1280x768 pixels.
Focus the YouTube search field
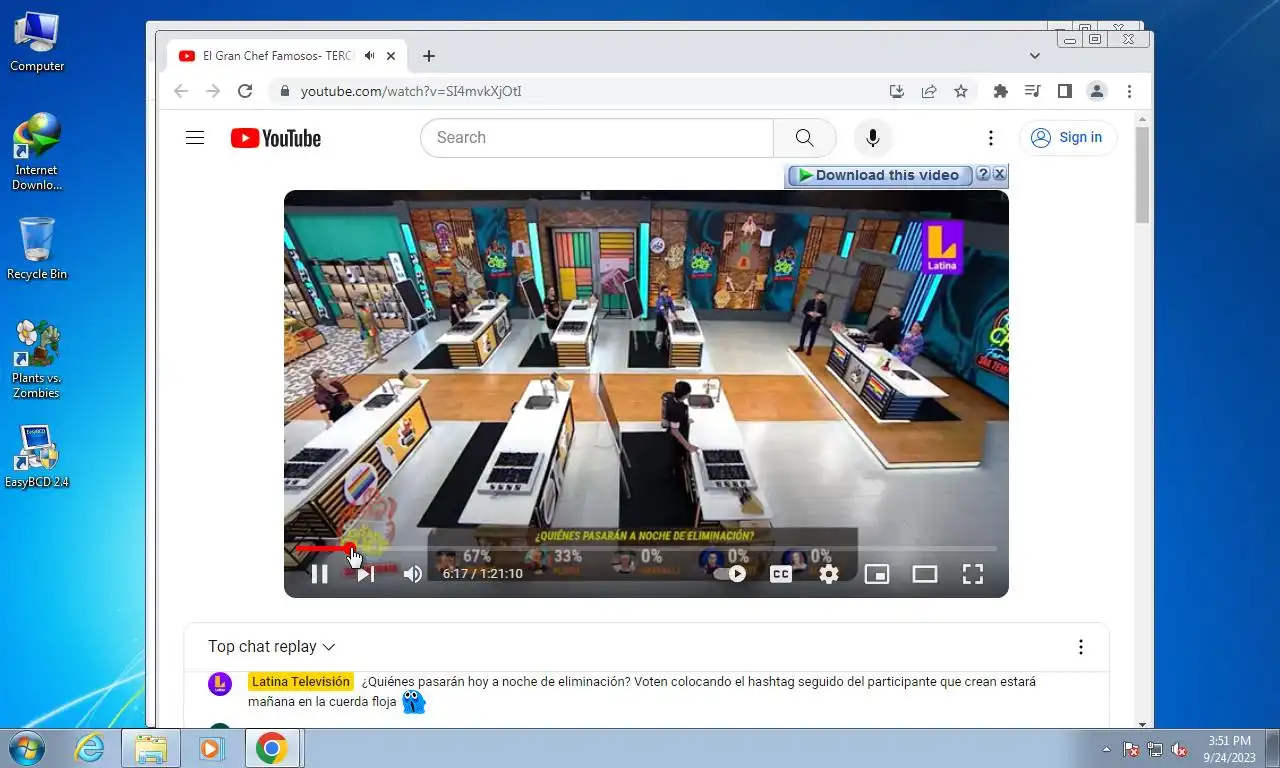[x=597, y=138]
